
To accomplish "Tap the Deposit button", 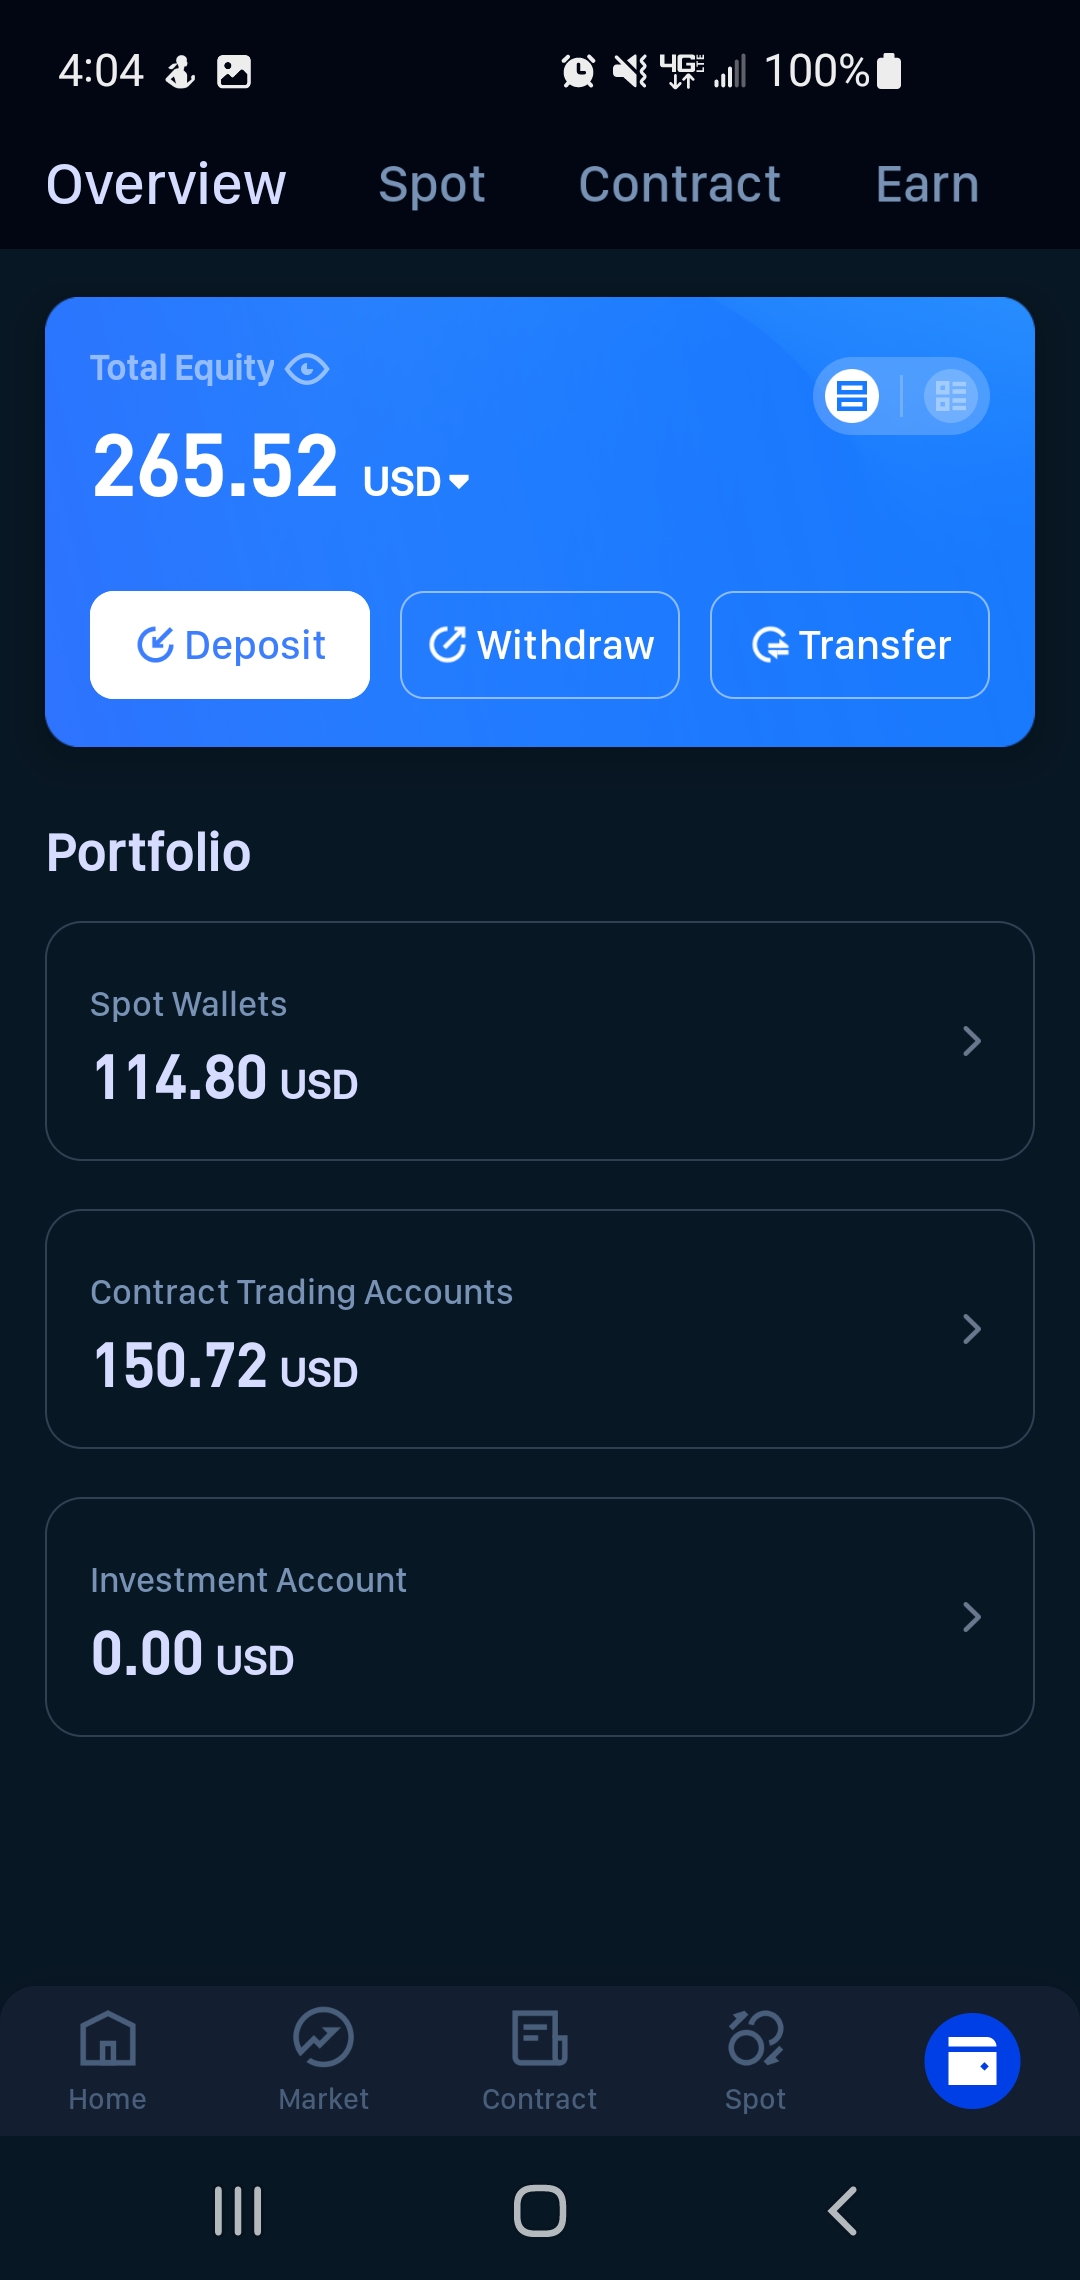I will click(230, 645).
